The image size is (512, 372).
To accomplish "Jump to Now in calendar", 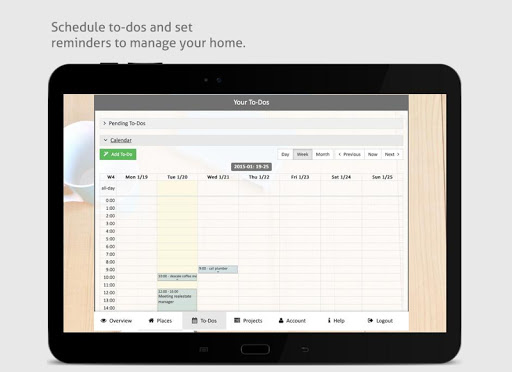I will [x=373, y=154].
